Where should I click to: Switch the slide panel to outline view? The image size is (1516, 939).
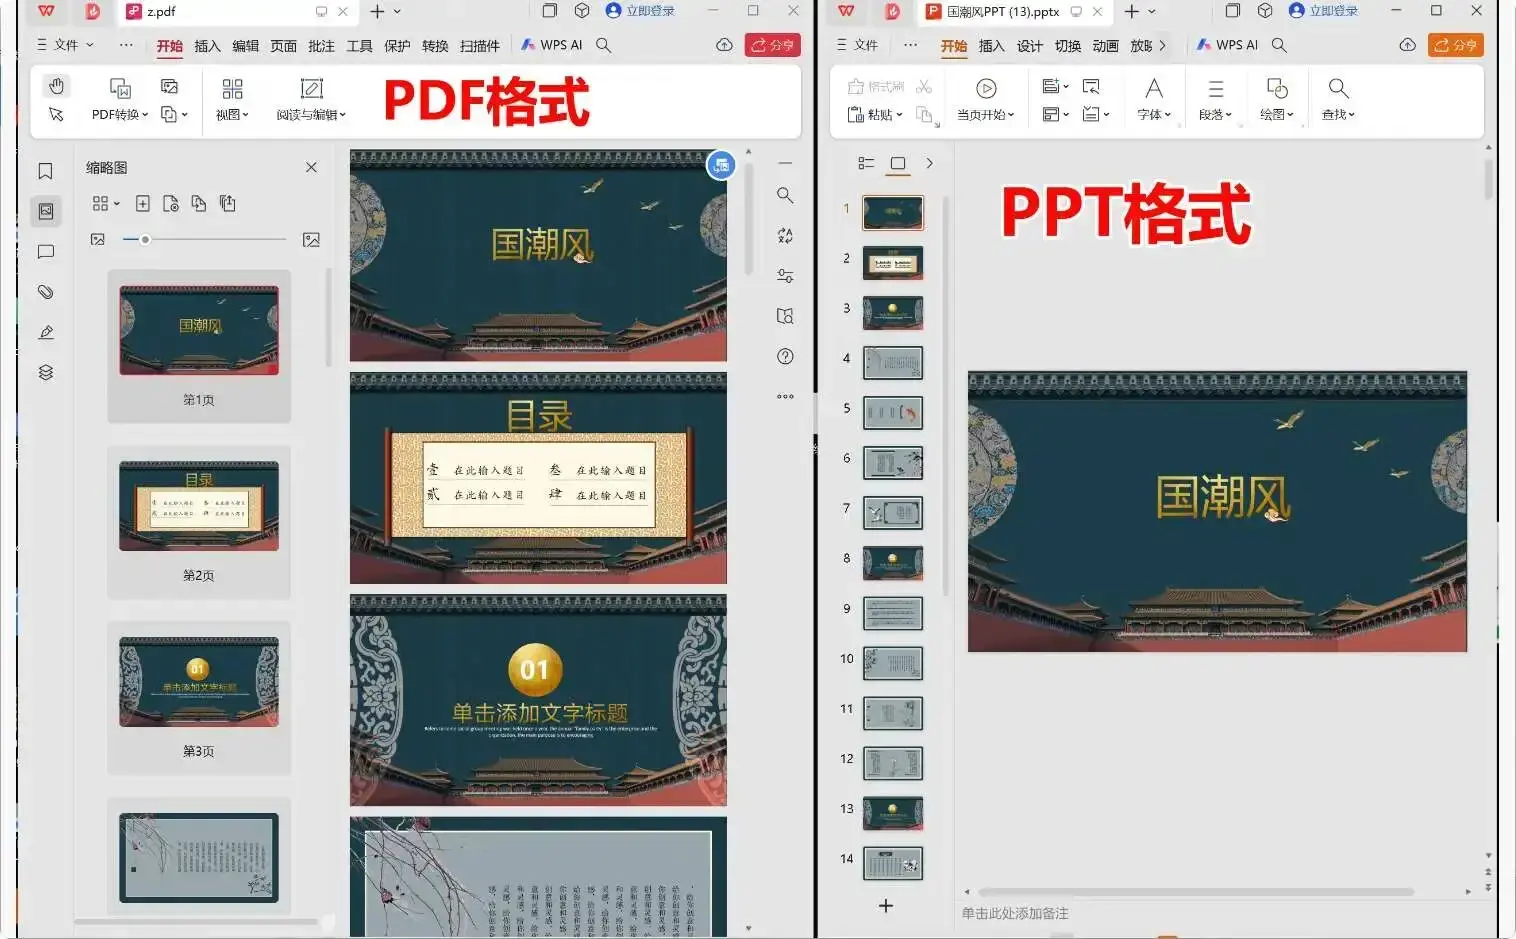tap(867, 163)
